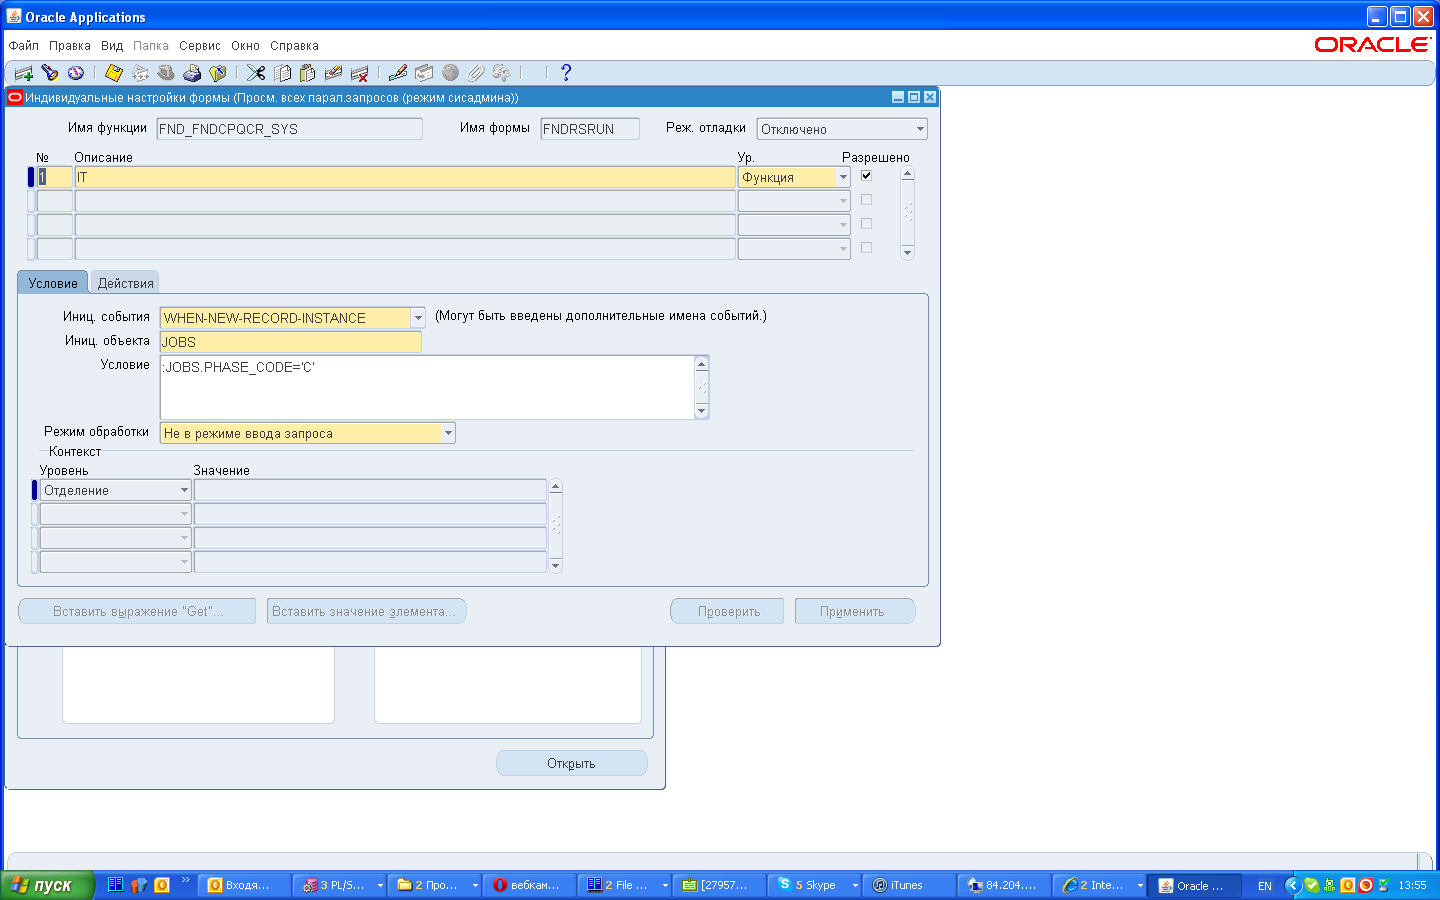Open the Ур. dropdown in the second row
This screenshot has height=900, width=1440.
pyautogui.click(x=843, y=201)
